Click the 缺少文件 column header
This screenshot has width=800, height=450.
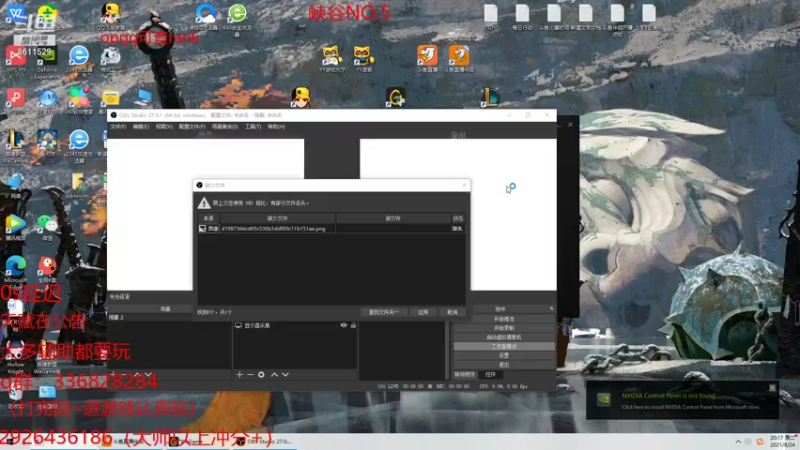coord(278,218)
